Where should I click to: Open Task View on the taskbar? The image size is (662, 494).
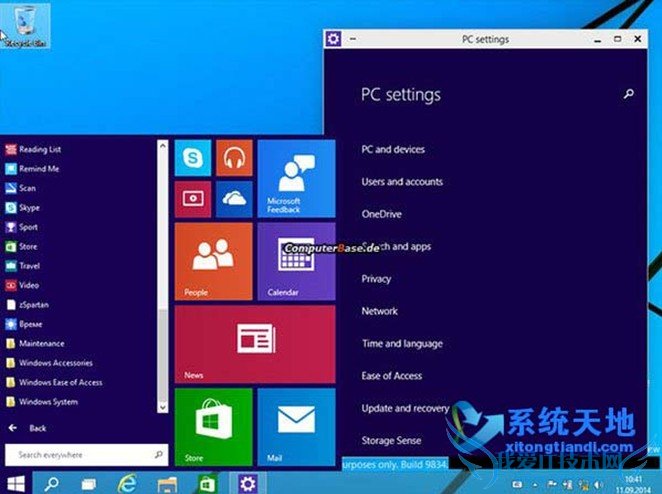pos(89,484)
